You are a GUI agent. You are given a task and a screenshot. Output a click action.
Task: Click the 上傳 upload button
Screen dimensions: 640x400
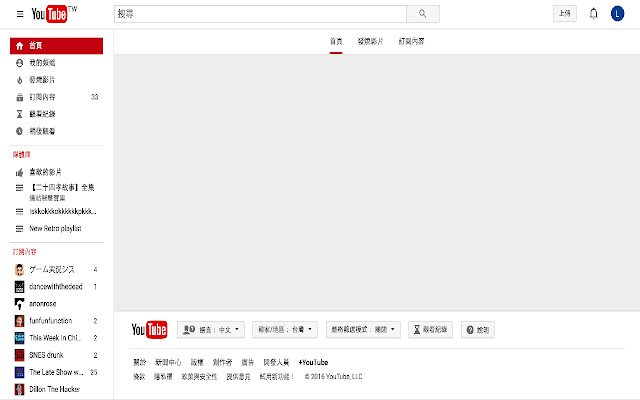pos(565,14)
